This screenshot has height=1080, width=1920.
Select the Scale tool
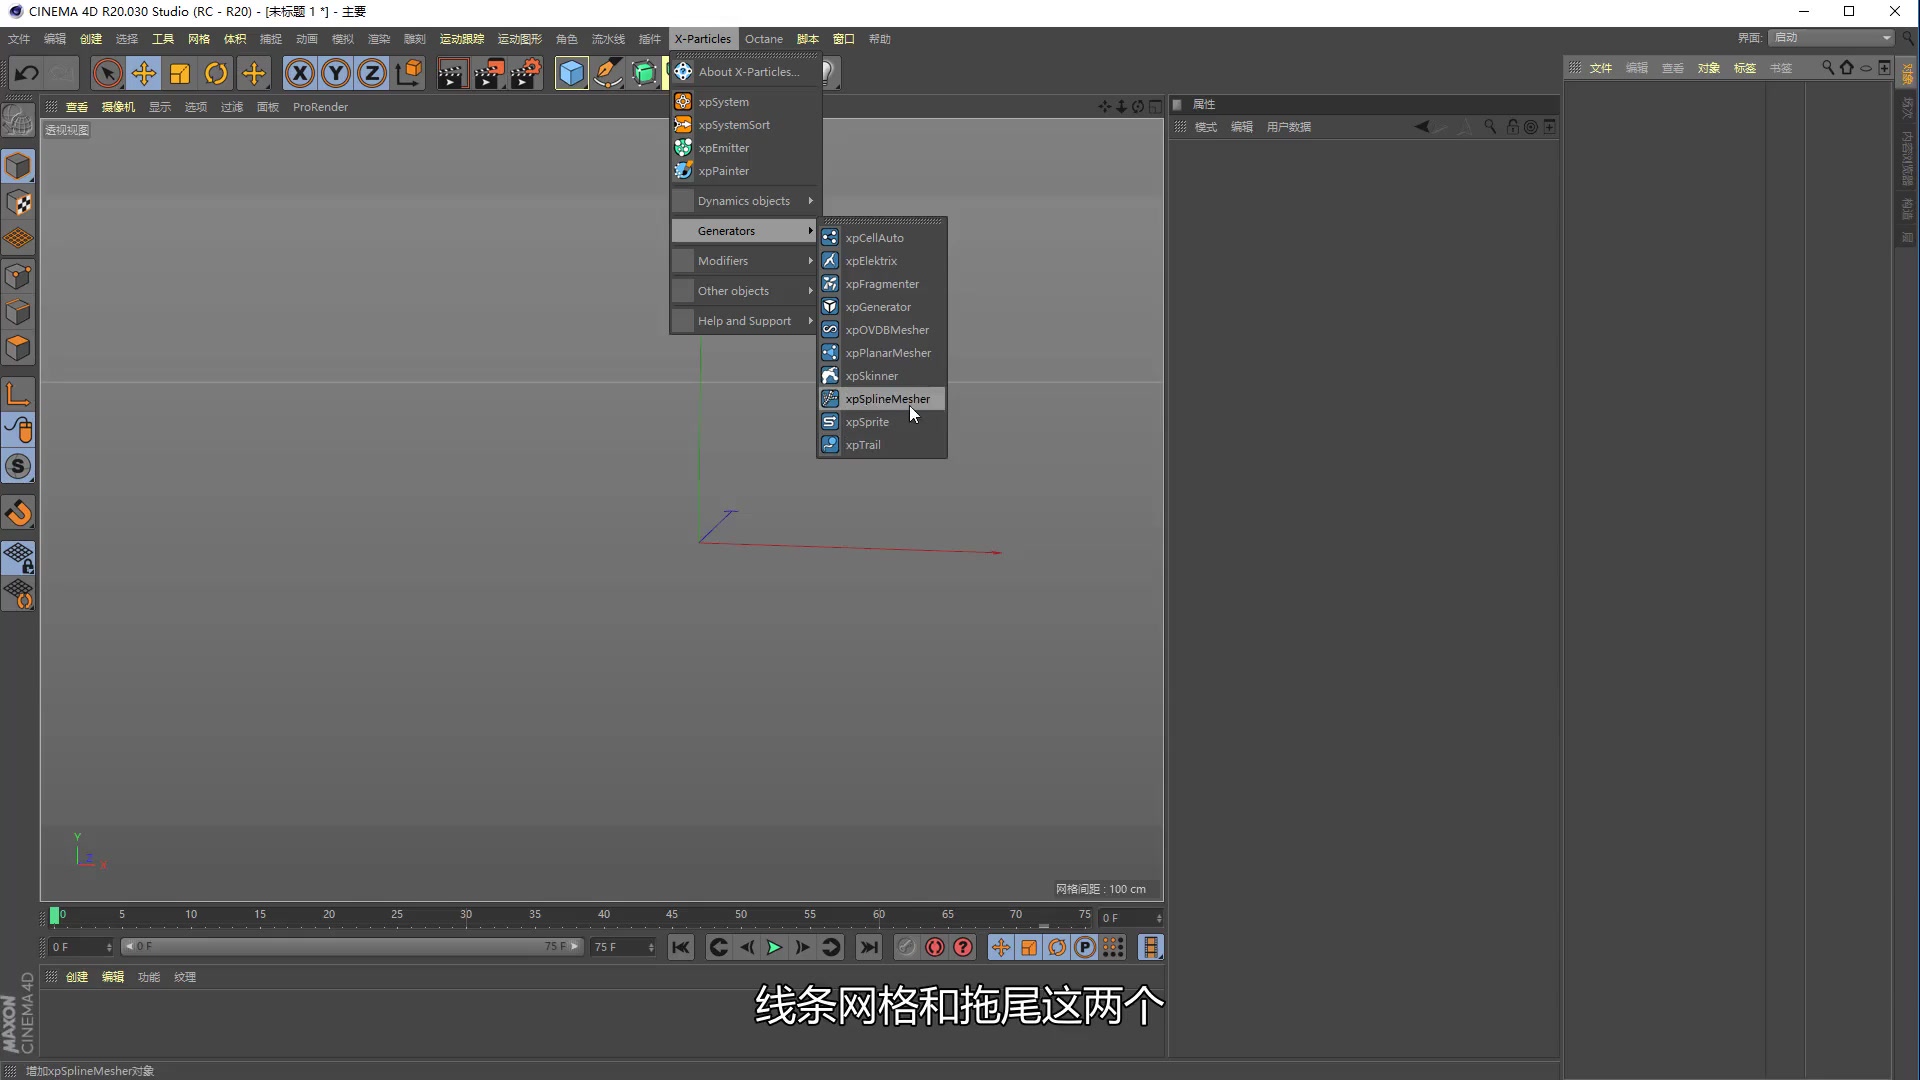point(179,72)
